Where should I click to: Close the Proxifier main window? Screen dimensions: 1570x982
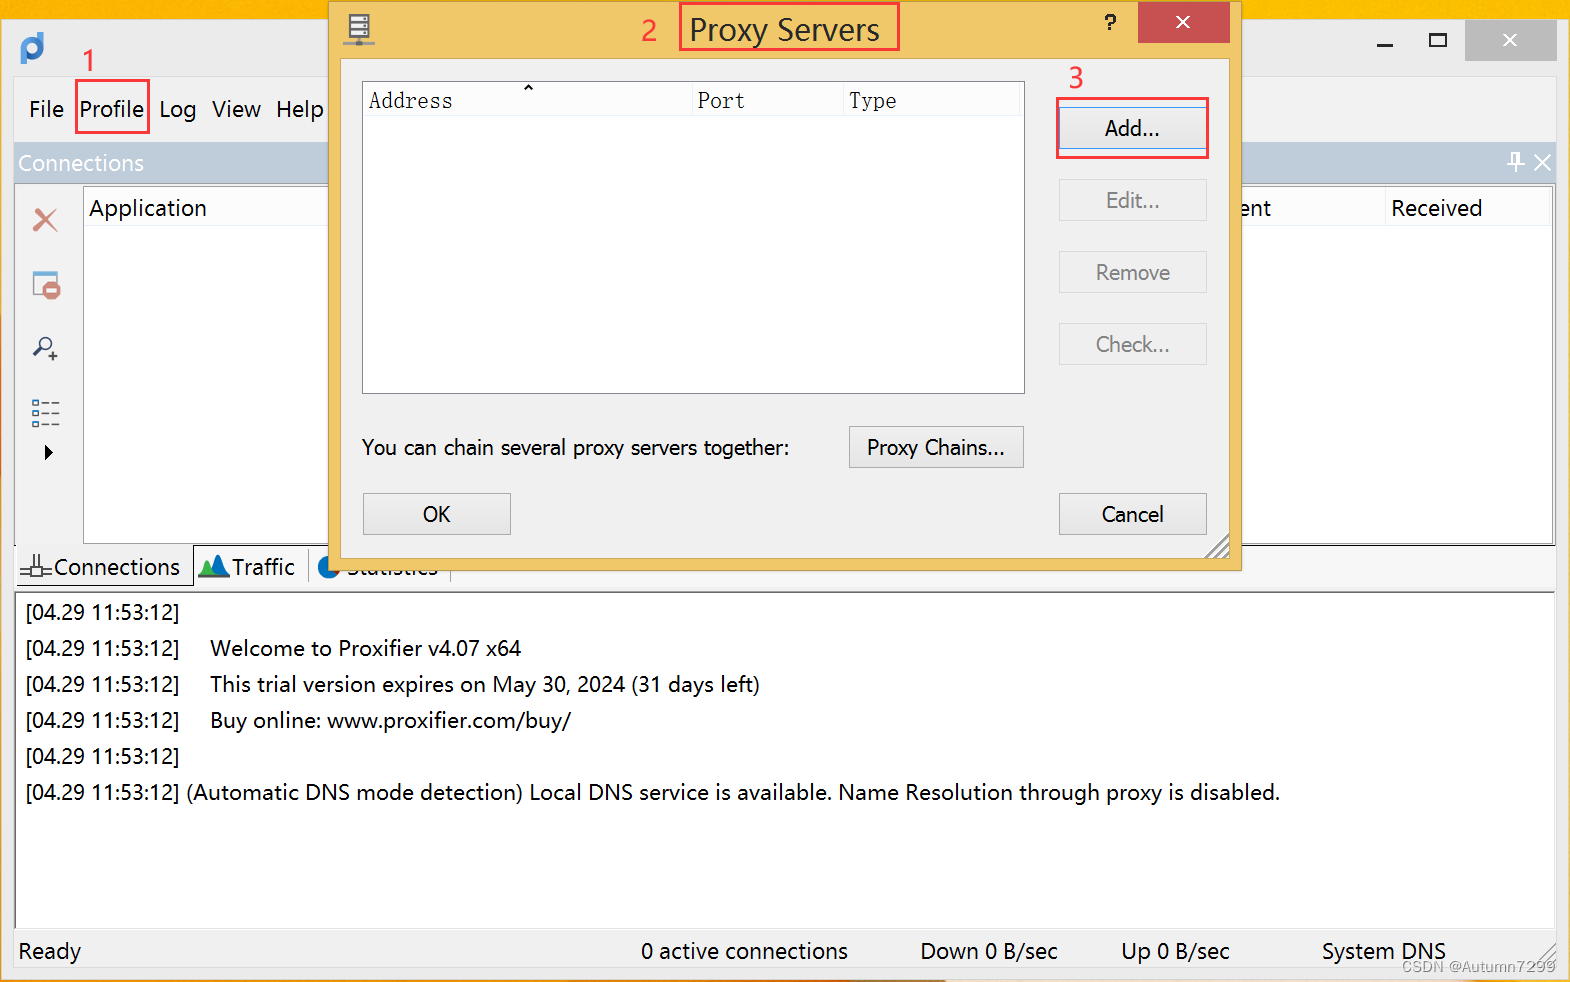pos(1510,41)
